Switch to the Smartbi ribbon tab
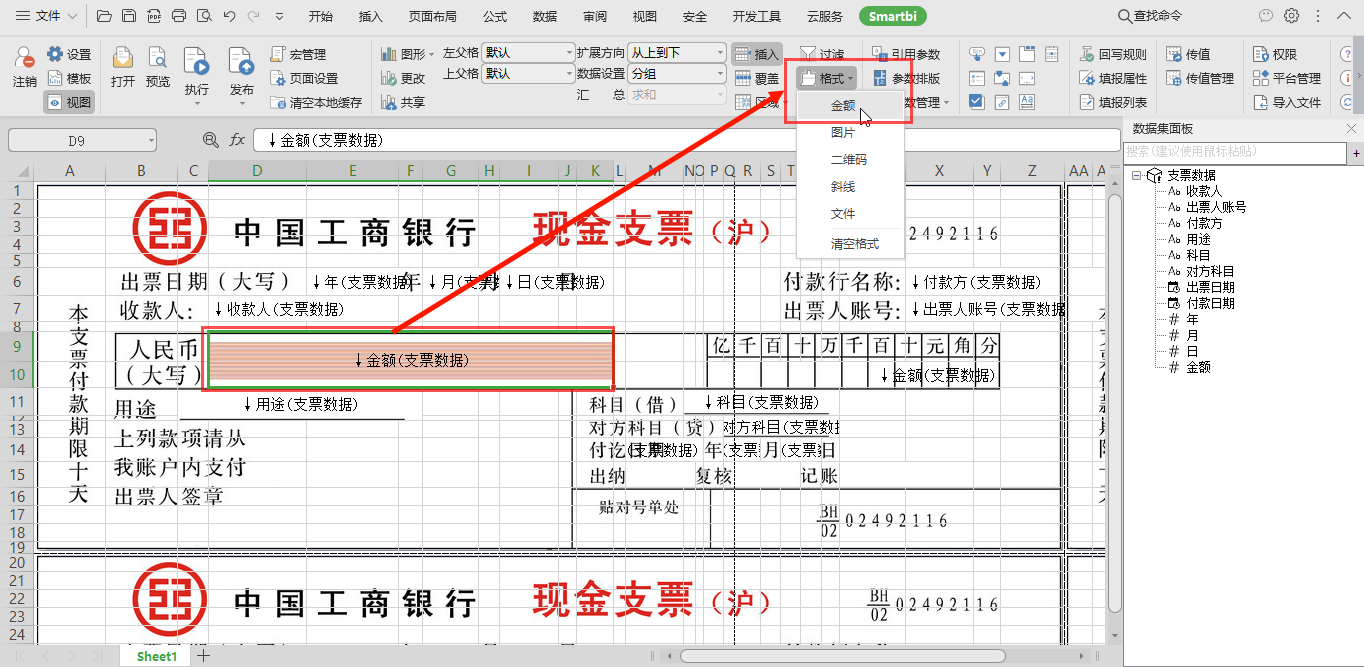The image size is (1364, 667). [891, 16]
